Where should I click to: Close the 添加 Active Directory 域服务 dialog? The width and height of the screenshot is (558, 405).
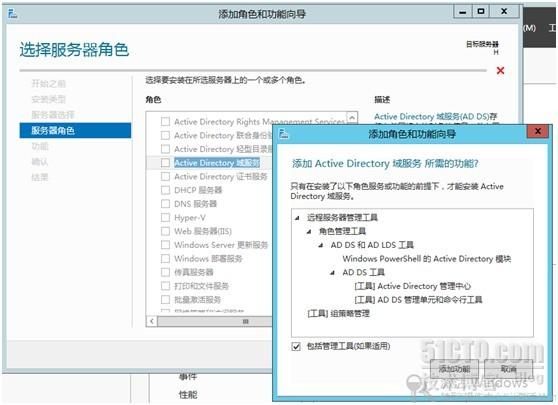coord(538,132)
